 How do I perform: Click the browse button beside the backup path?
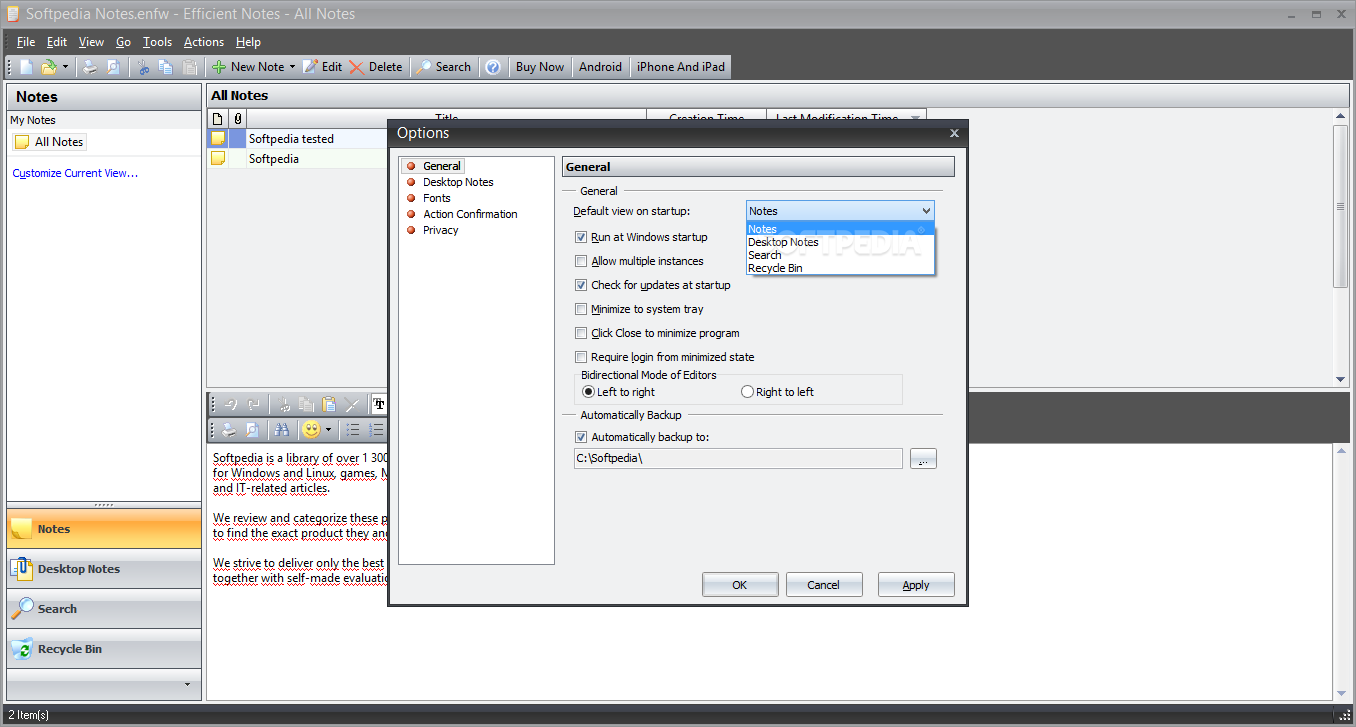coord(923,459)
